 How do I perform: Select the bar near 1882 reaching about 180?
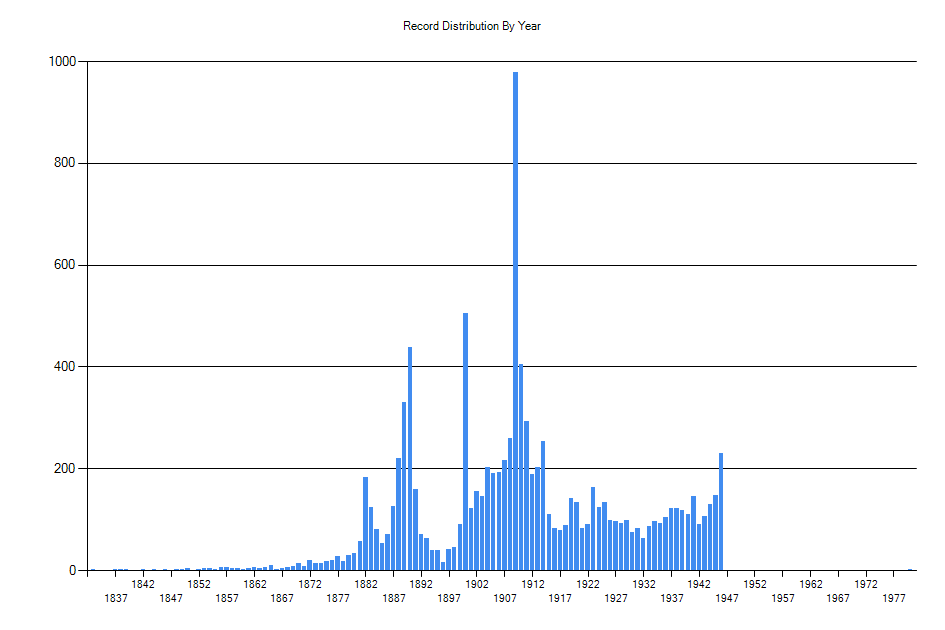365,523
